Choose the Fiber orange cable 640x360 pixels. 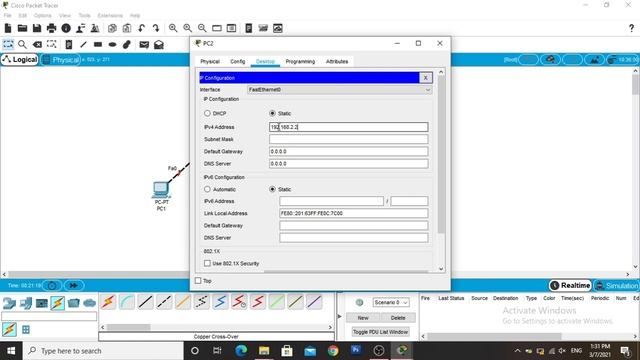pos(183,302)
